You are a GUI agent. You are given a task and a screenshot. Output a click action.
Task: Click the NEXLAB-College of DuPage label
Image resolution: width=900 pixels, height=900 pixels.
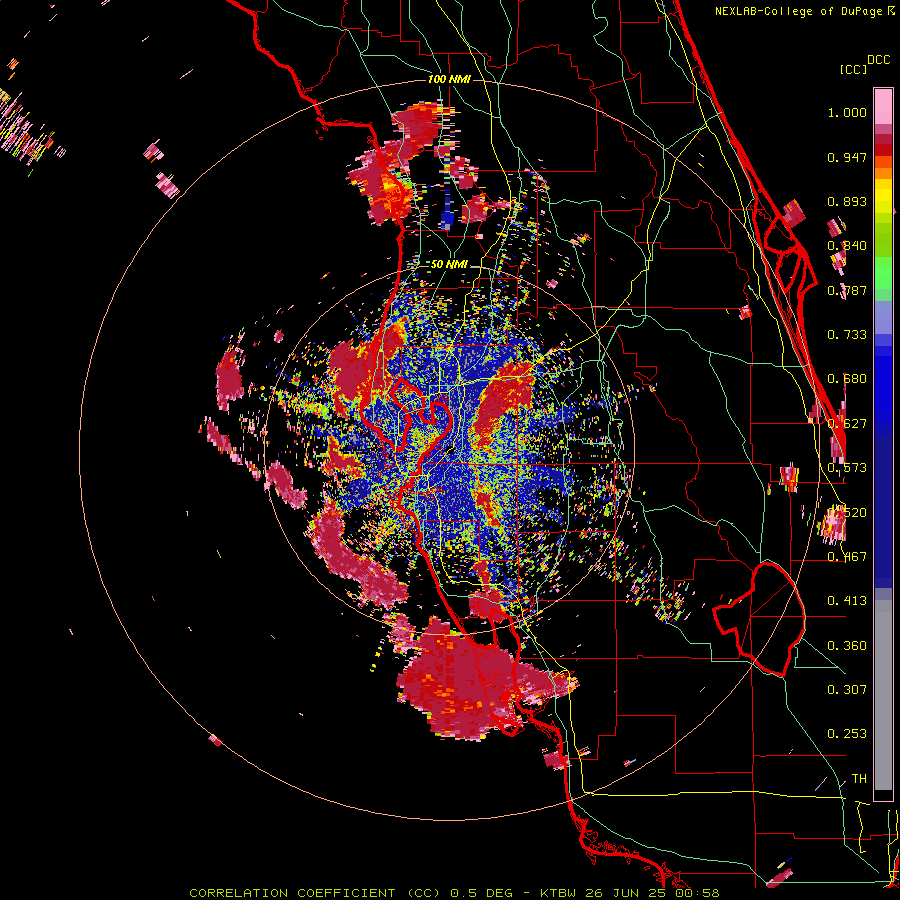pos(804,11)
